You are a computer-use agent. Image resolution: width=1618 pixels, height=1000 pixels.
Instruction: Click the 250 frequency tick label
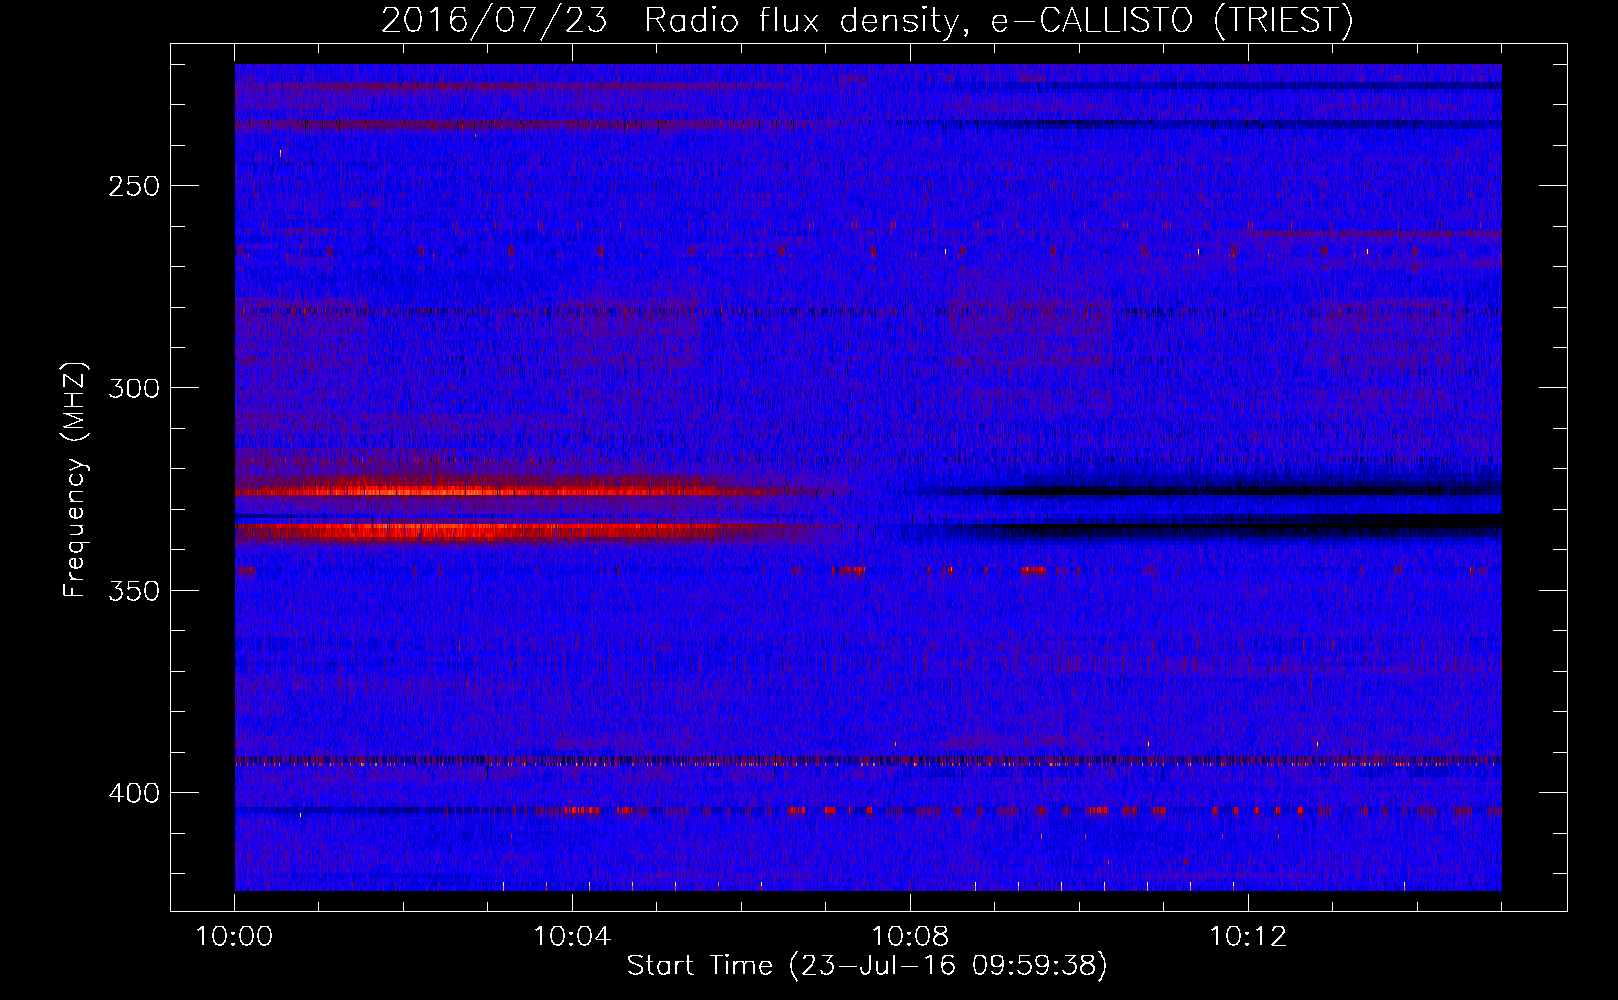(x=133, y=186)
